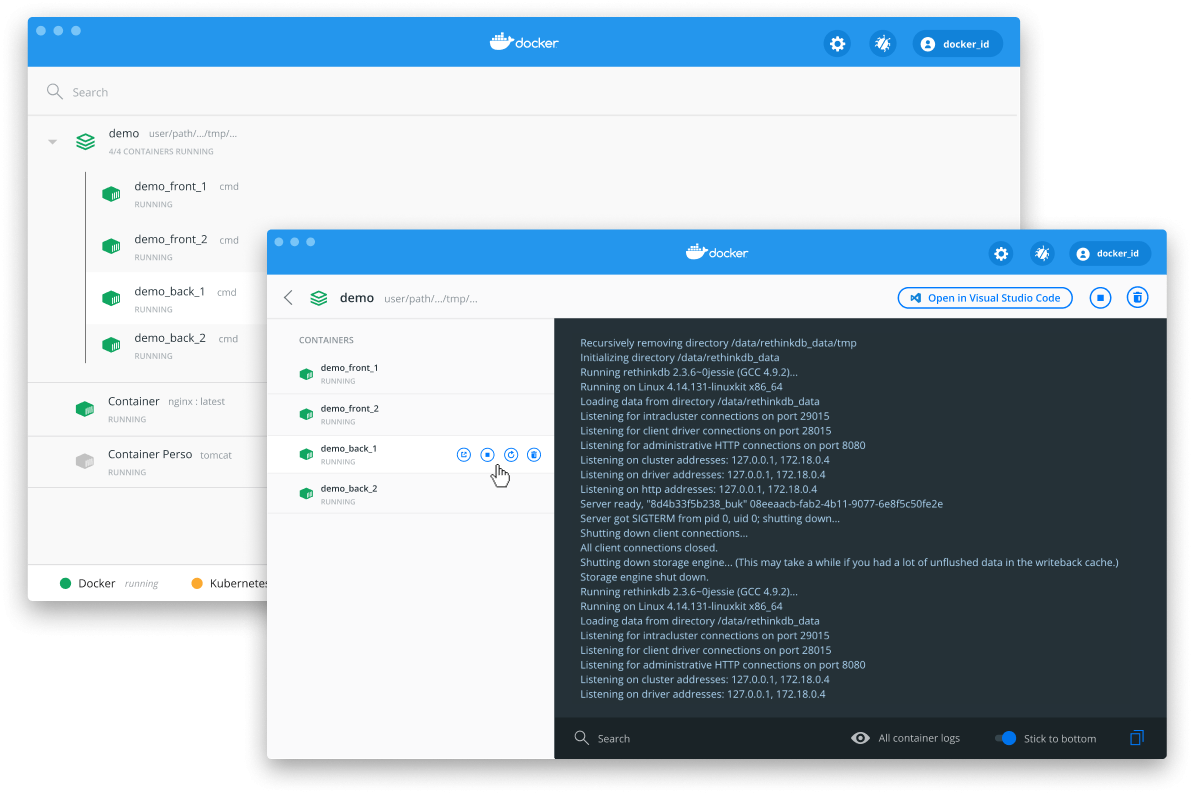Click green Docker running status dot
The image size is (1191, 793).
point(65,583)
